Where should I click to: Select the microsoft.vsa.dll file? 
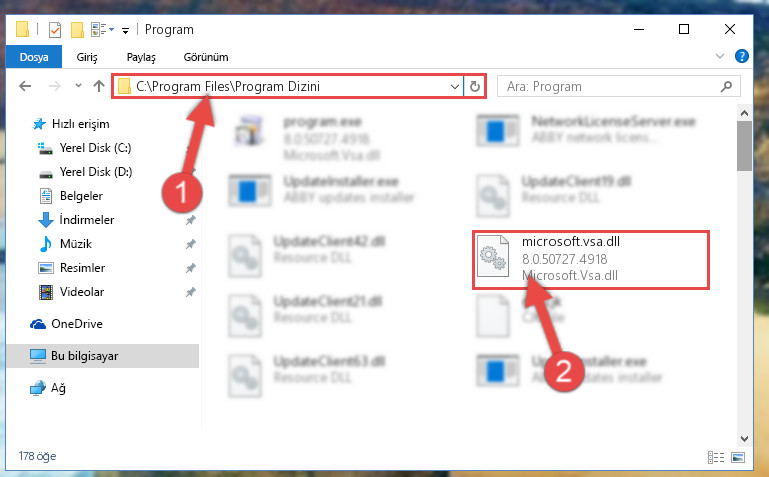(591, 260)
